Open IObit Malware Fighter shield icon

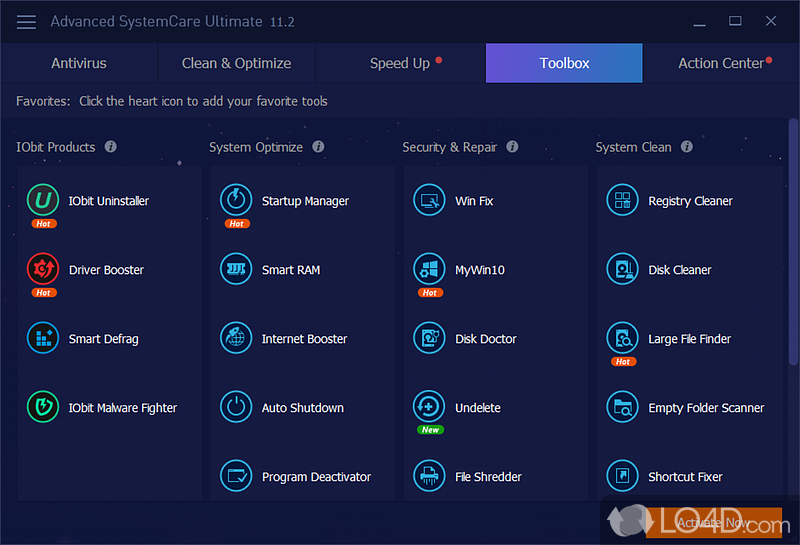coord(43,407)
